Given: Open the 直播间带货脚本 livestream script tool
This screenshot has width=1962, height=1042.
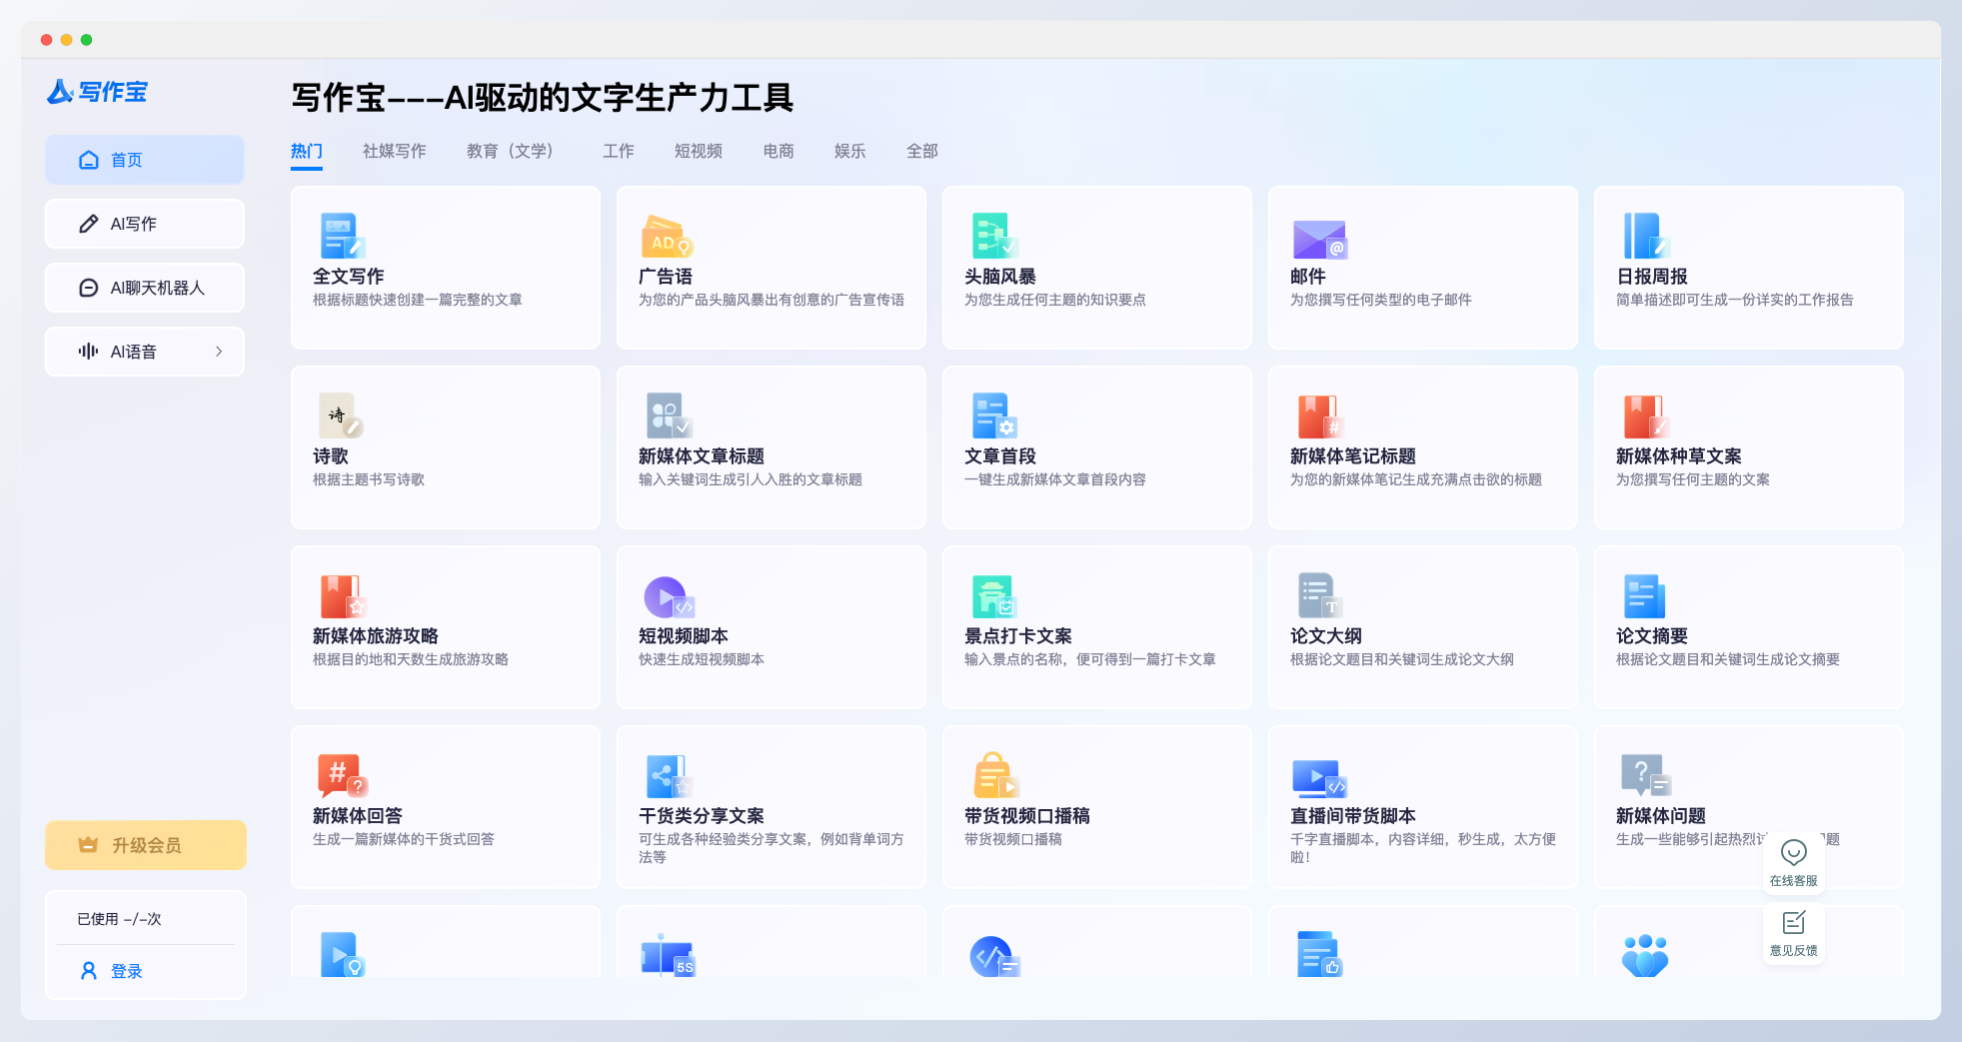Looking at the screenshot, I should (x=1423, y=807).
